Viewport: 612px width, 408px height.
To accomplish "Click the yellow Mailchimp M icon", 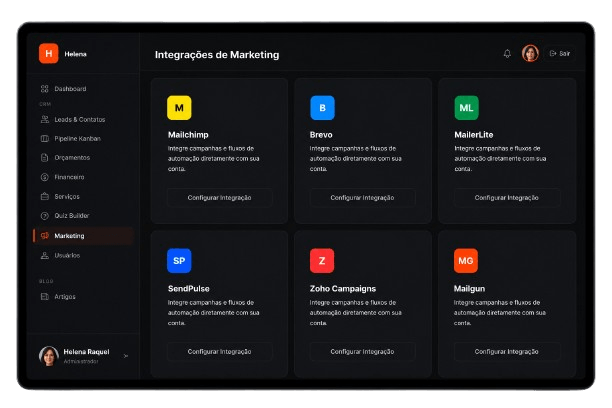I will tap(179, 108).
